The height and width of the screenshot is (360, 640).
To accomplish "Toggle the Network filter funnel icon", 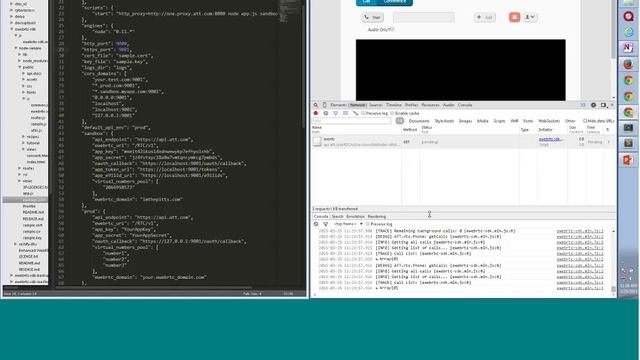I will pos(336,113).
